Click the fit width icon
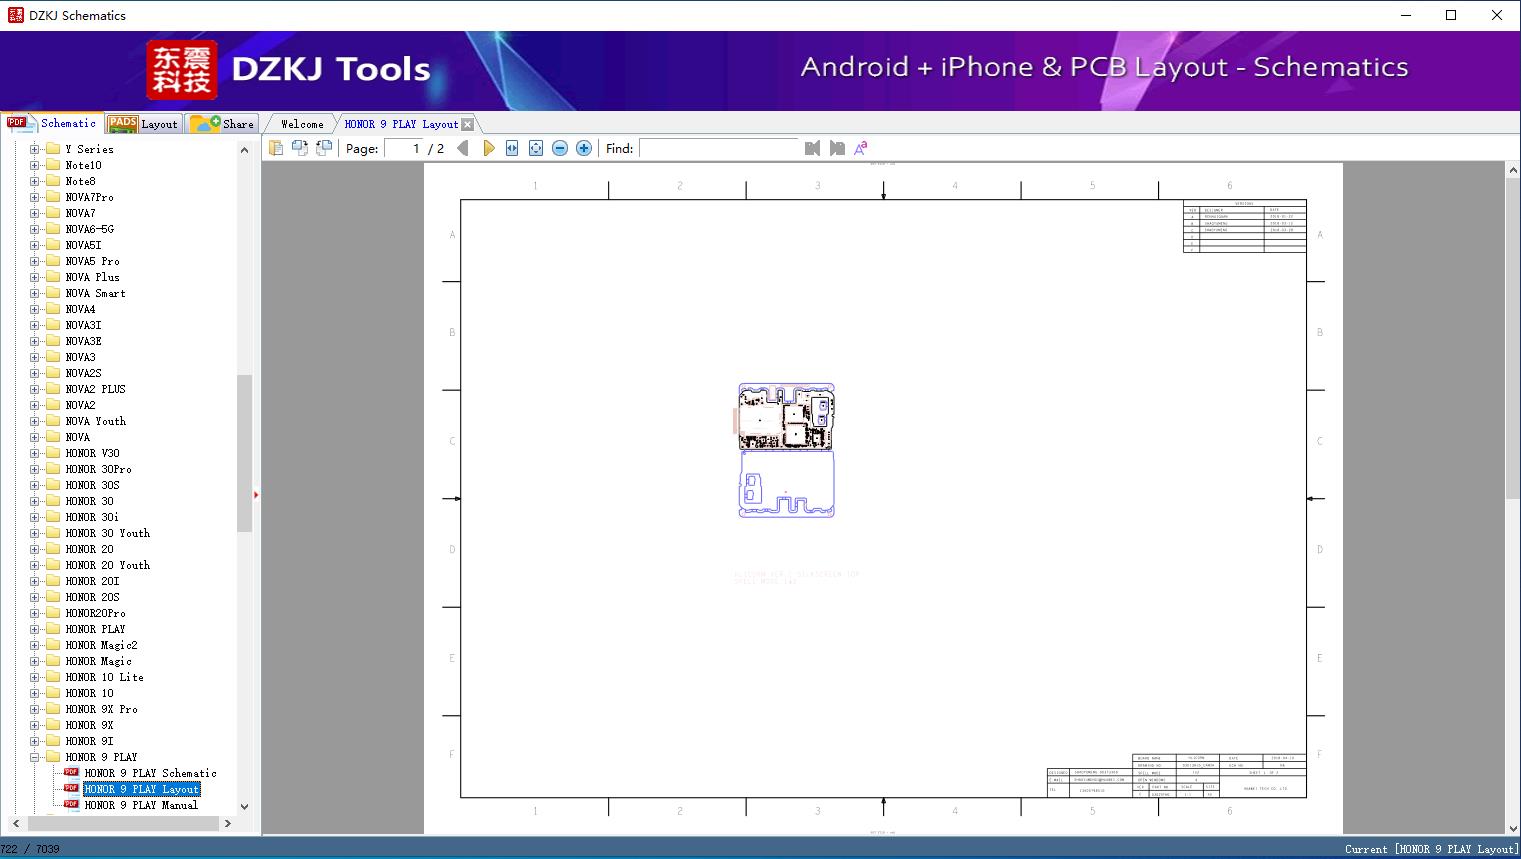The width and height of the screenshot is (1521, 859). (x=512, y=148)
